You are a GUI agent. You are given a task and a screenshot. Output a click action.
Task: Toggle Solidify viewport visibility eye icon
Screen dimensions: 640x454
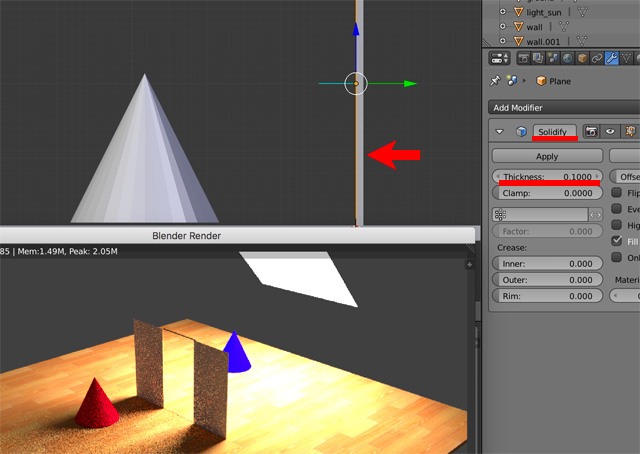click(x=610, y=131)
